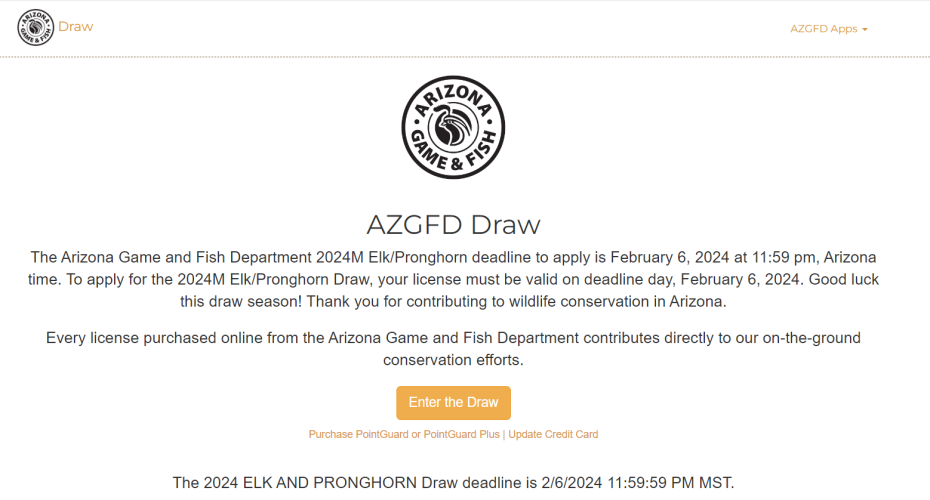This screenshot has height=500, width=930.
Task: Click the pipe separator between PointGuard and Update links
Action: point(504,434)
